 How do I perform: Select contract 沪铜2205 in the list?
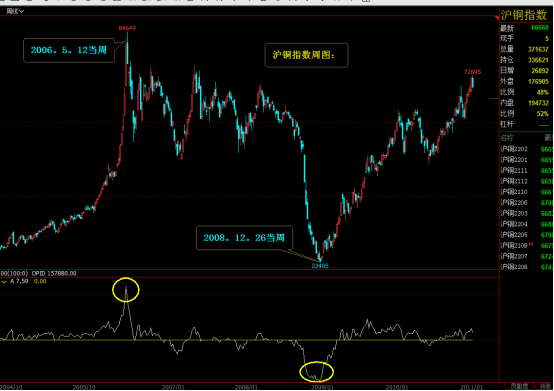[514, 235]
